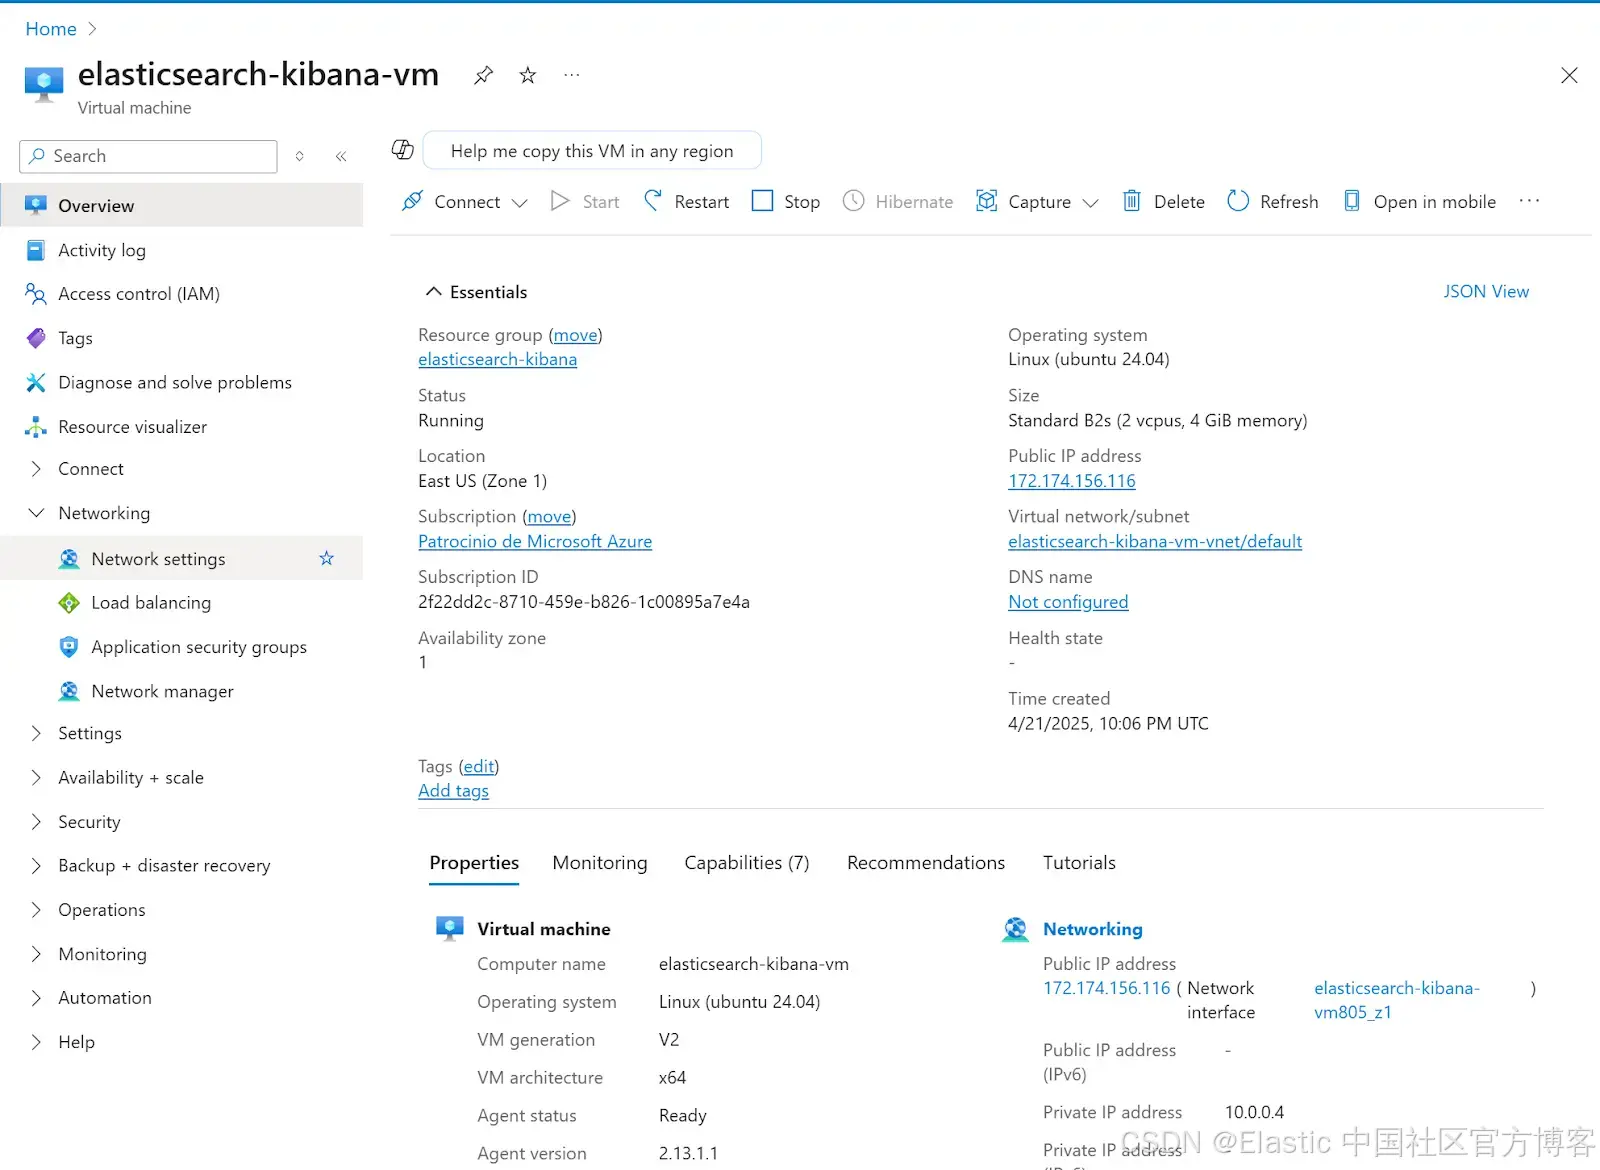Open the elasticsearch-kibana-vm805_z1 network interface link
This screenshot has height=1170, width=1600.
[x=1396, y=1000]
